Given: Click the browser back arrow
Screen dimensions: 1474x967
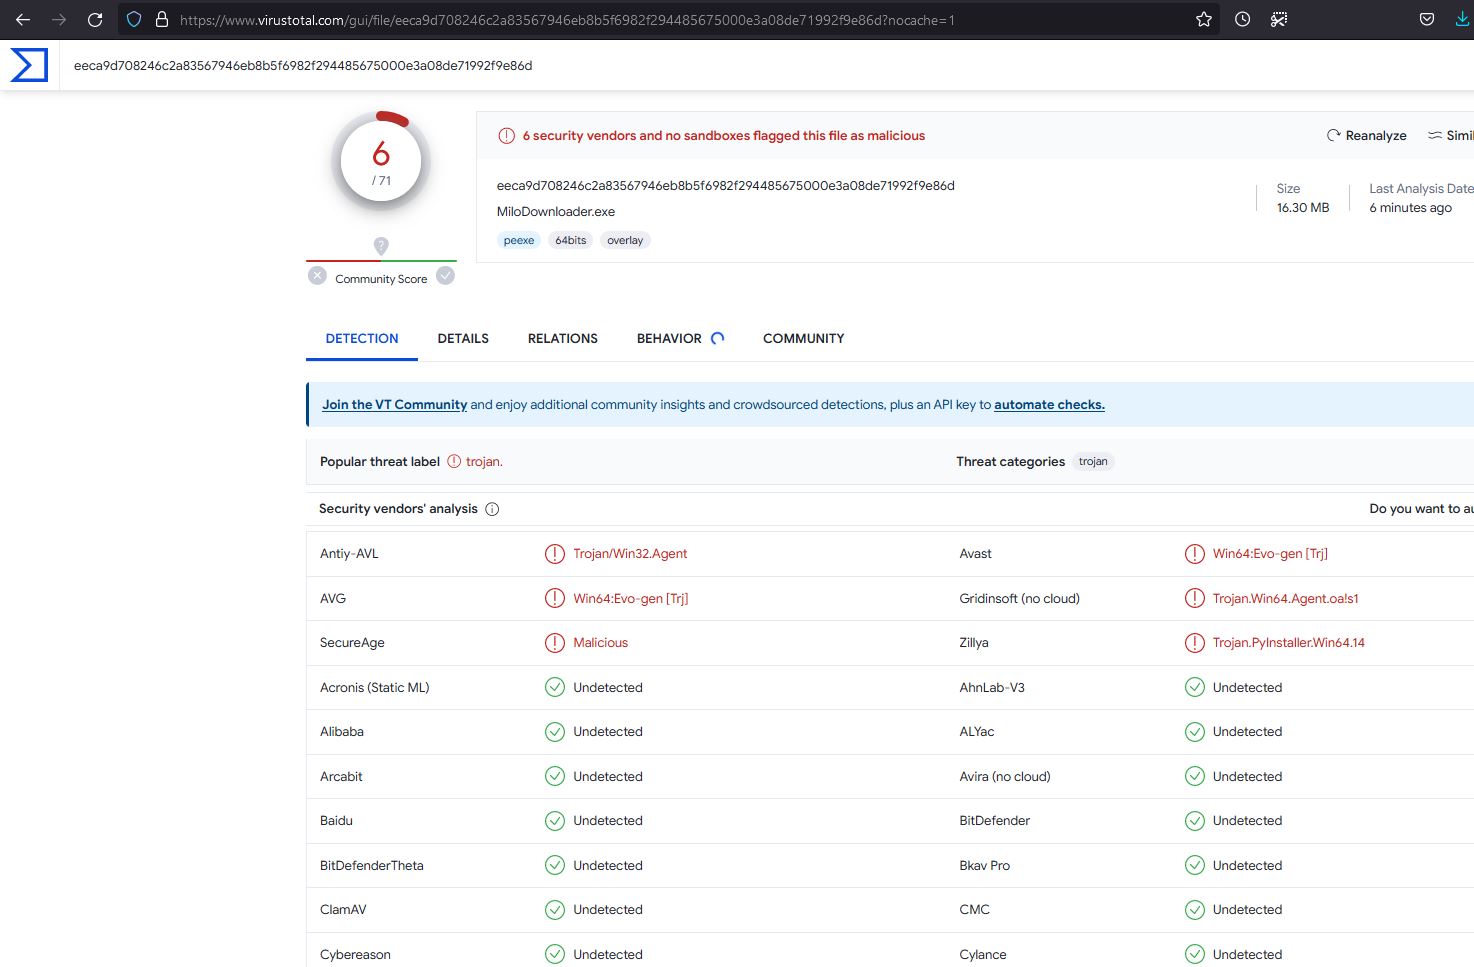Looking at the screenshot, I should click(x=23, y=20).
